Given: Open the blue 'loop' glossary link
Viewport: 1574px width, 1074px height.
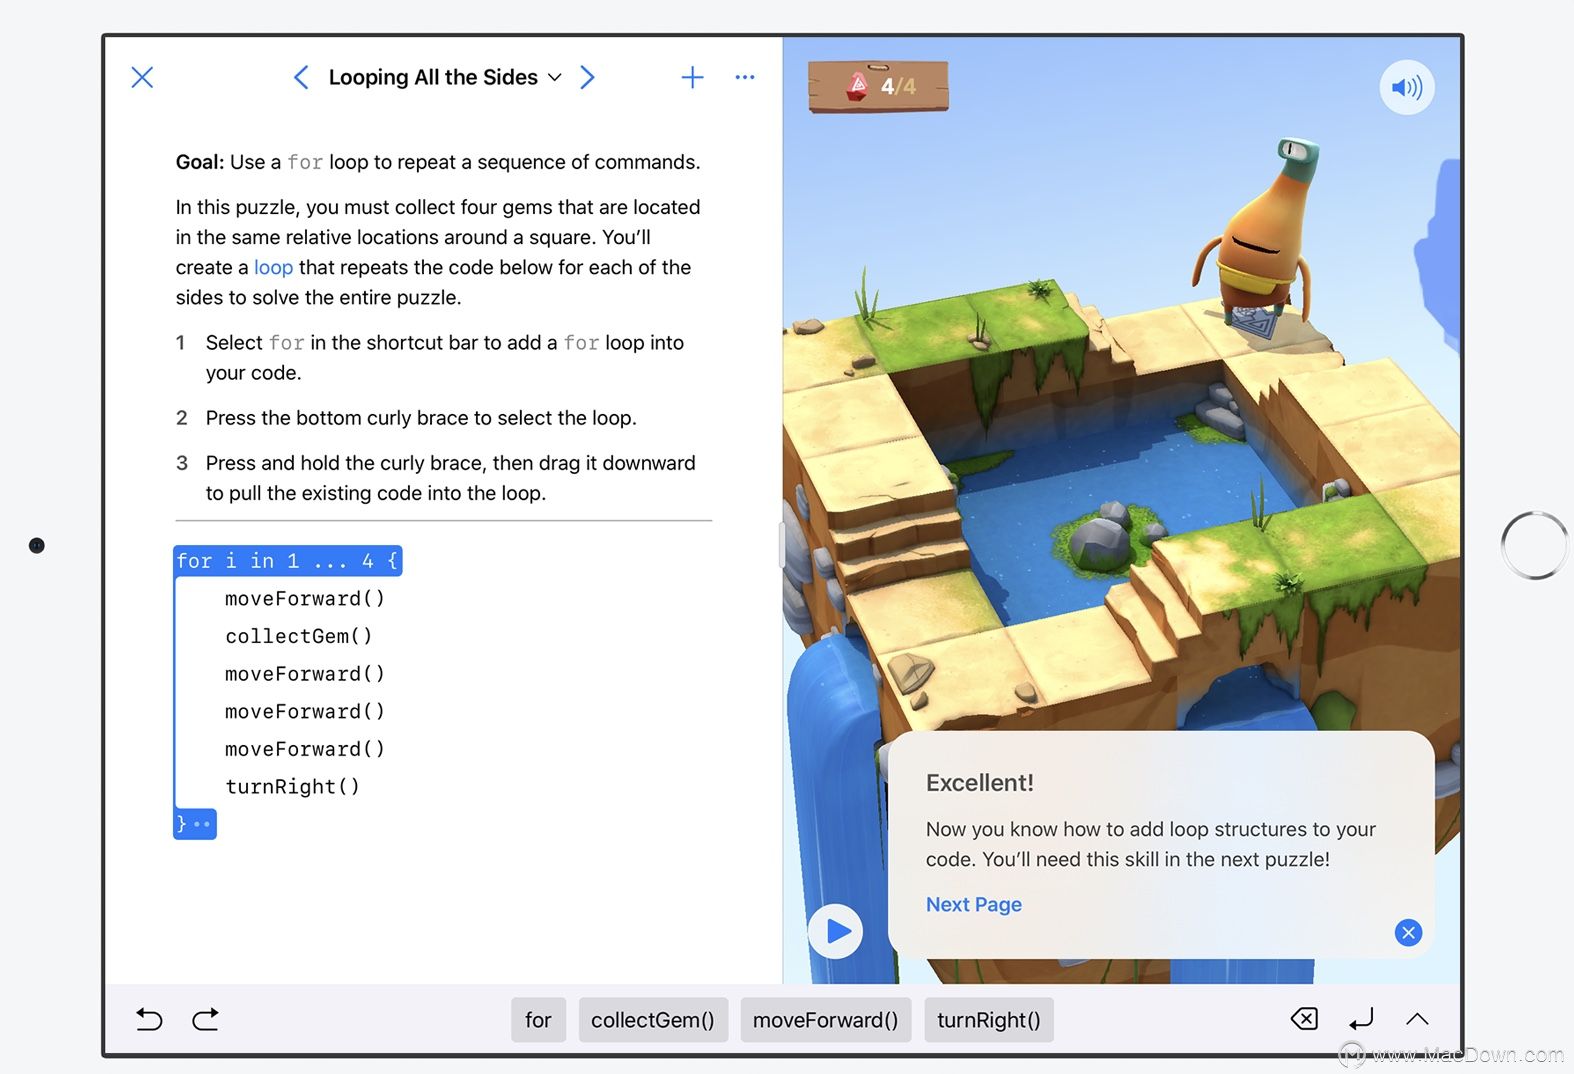Looking at the screenshot, I should (273, 267).
